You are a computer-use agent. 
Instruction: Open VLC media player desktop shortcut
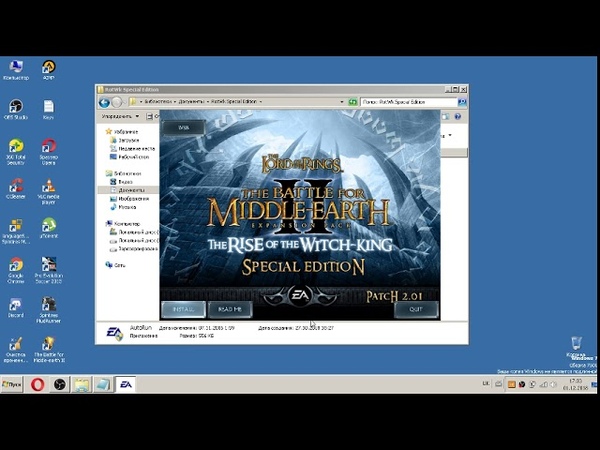49,191
